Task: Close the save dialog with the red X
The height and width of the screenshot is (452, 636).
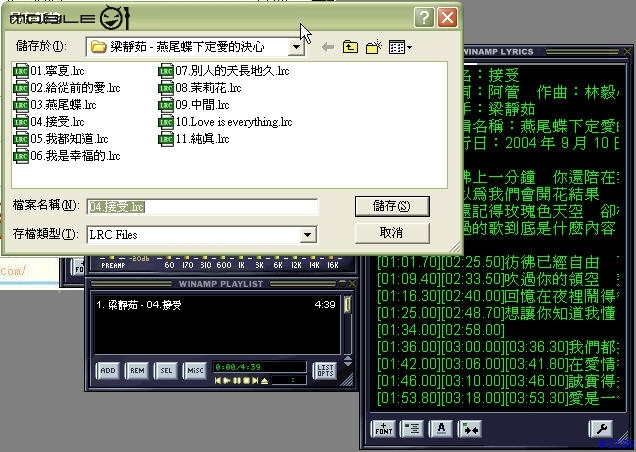Action: point(447,18)
